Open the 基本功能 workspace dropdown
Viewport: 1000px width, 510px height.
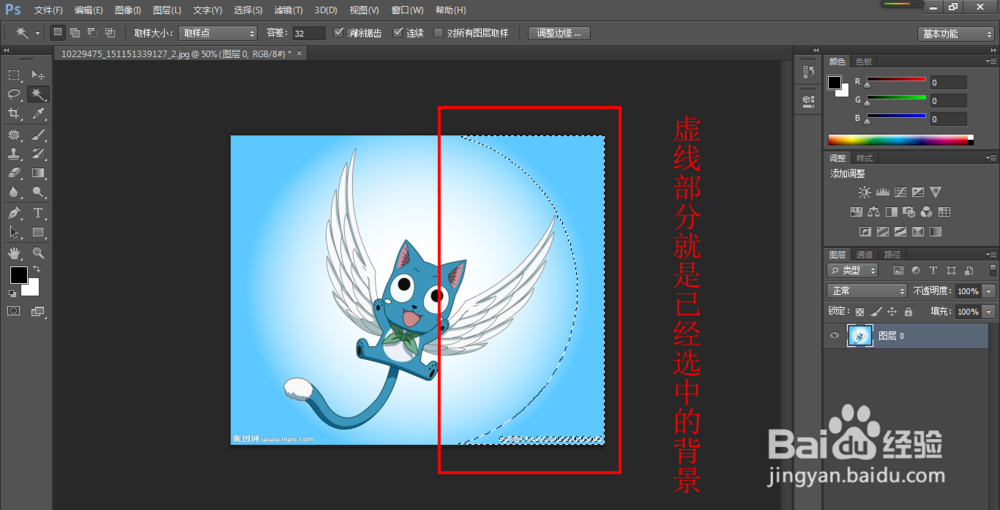point(956,34)
